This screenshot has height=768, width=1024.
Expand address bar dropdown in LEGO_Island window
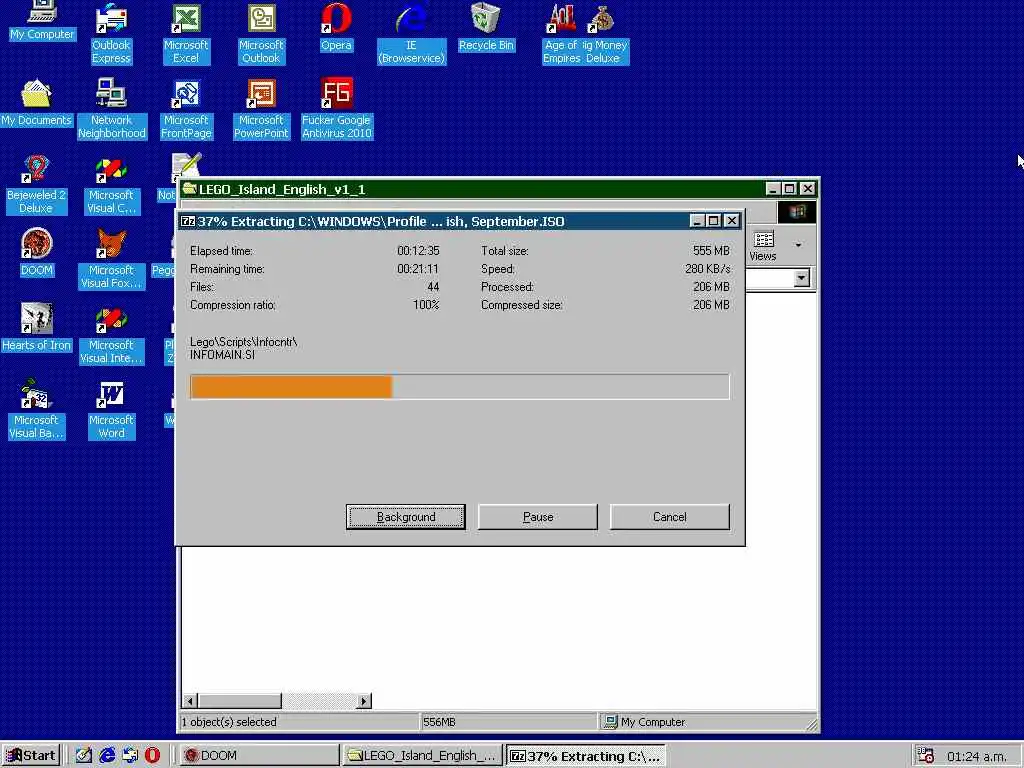(x=801, y=279)
